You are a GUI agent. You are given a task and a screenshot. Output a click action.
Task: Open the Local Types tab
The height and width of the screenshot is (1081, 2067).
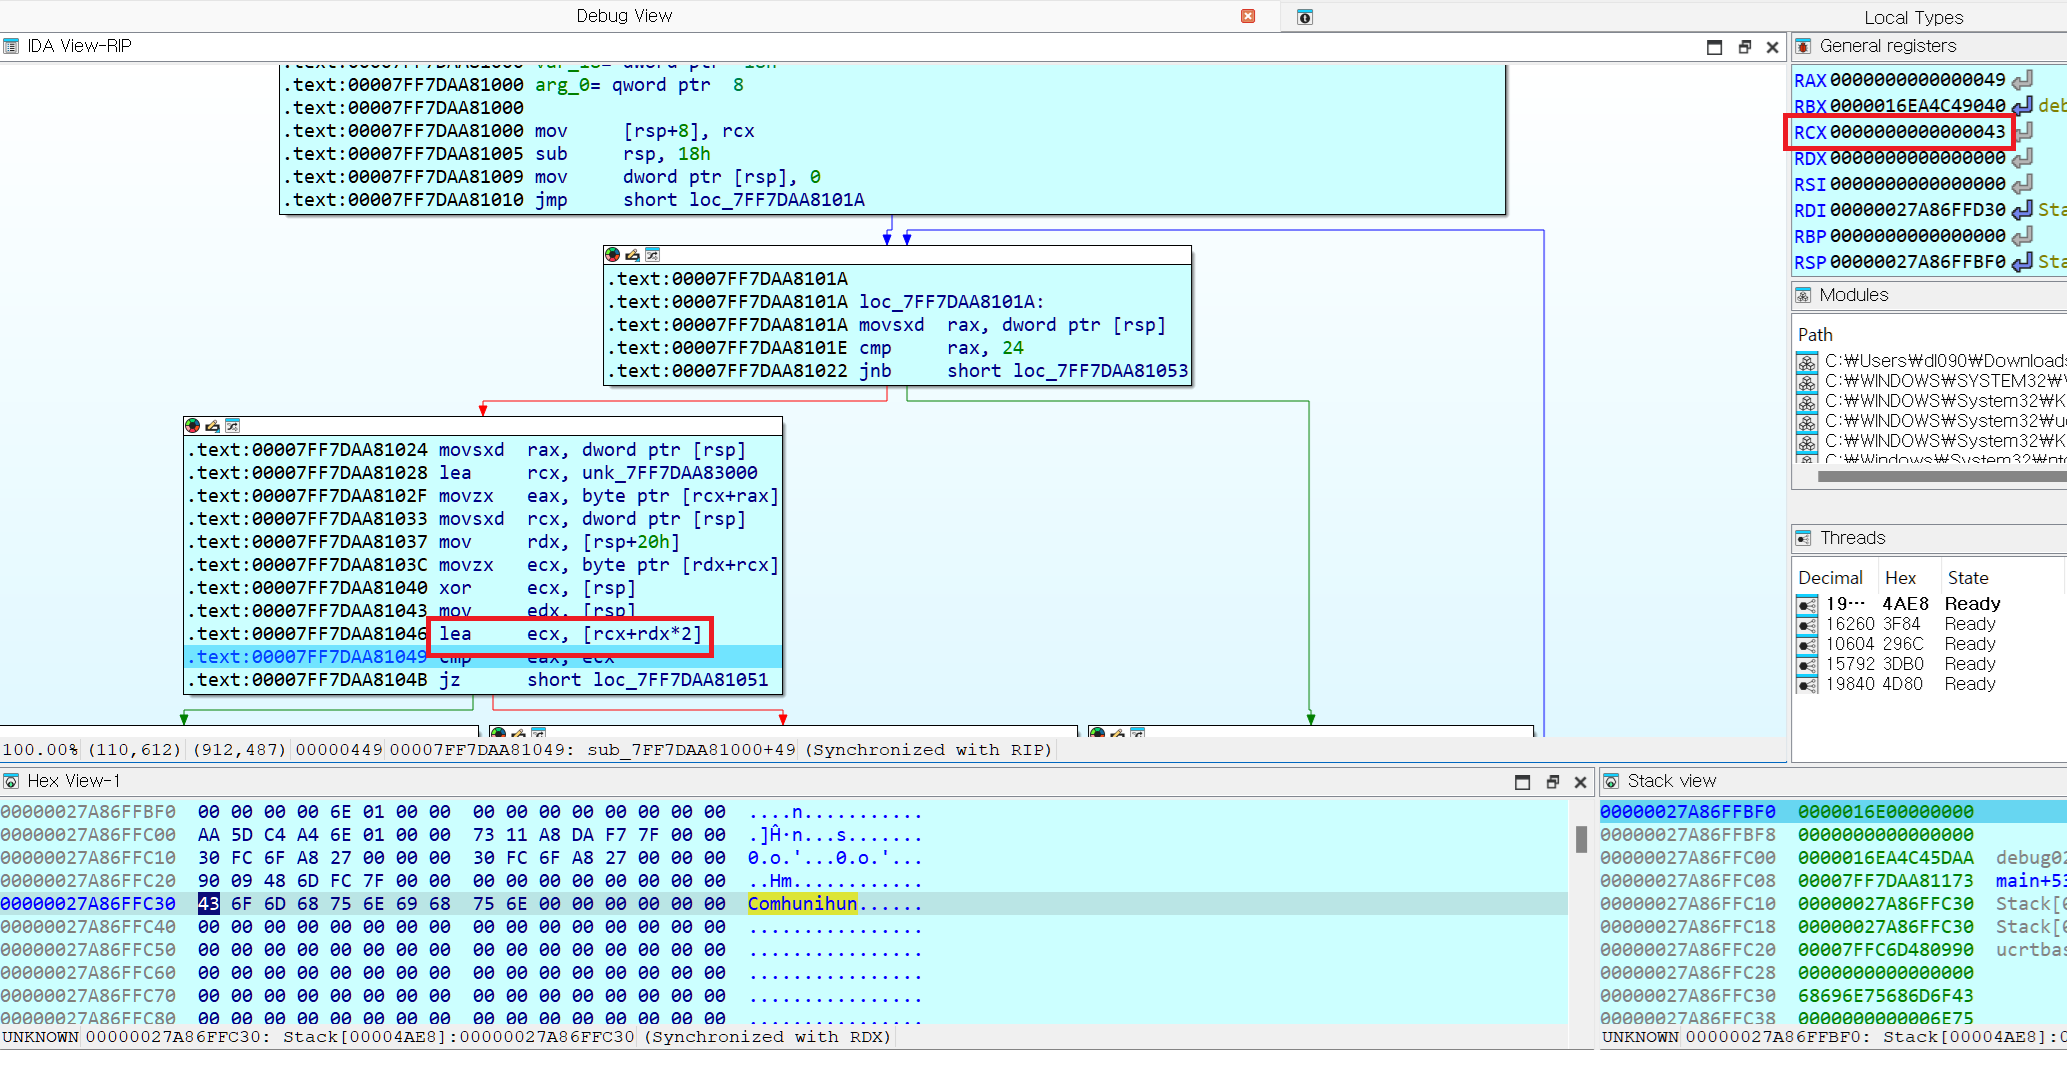click(1913, 17)
